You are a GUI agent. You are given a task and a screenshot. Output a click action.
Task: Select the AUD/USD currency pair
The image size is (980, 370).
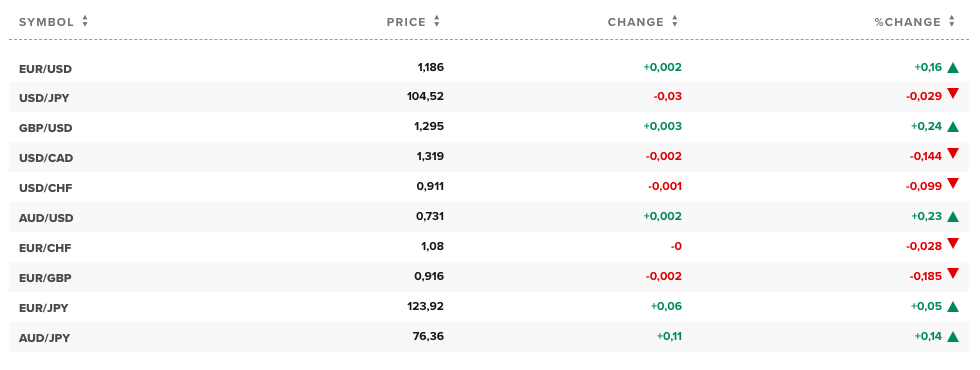(x=46, y=218)
